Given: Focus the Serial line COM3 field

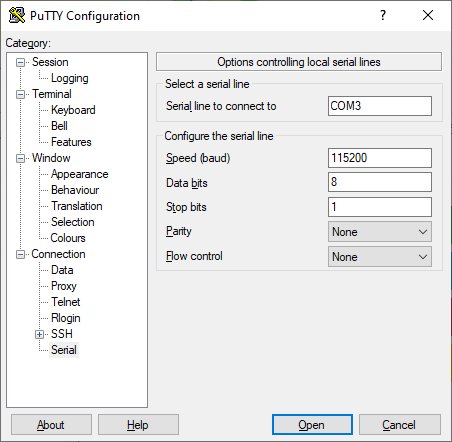Looking at the screenshot, I should (x=380, y=106).
